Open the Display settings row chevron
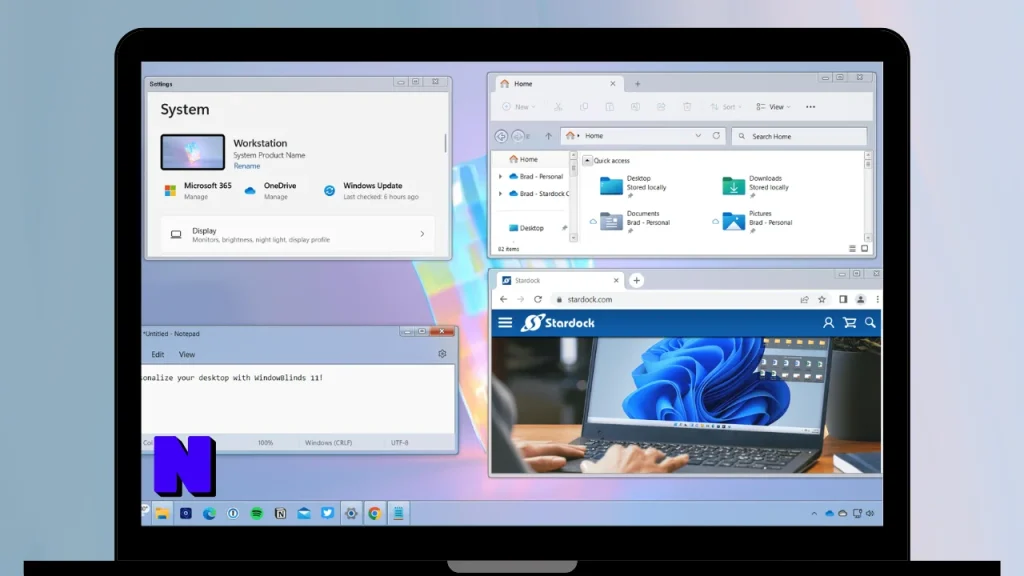This screenshot has width=1024, height=576. (x=422, y=234)
